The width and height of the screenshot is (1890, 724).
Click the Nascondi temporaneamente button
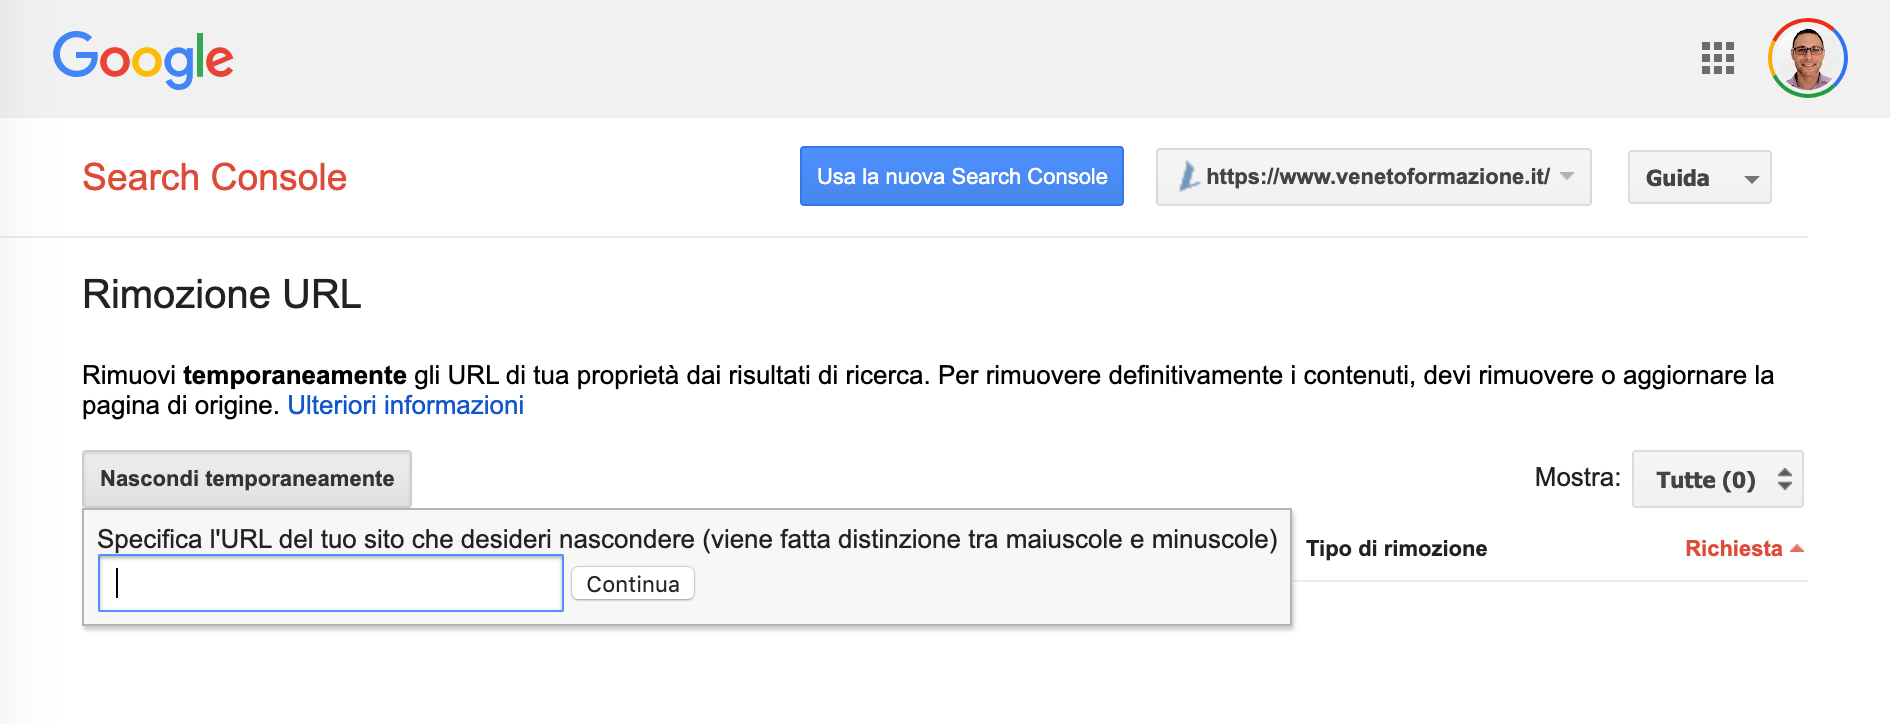click(x=247, y=478)
